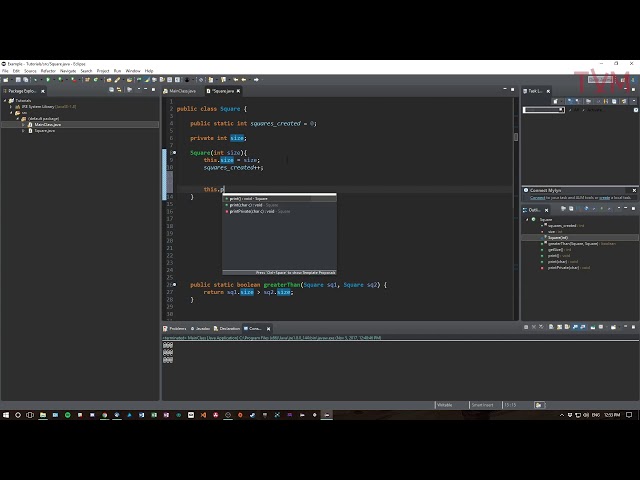The height and width of the screenshot is (480, 640).
Task: Collapse all in Package Explorer
Action: 111,89
